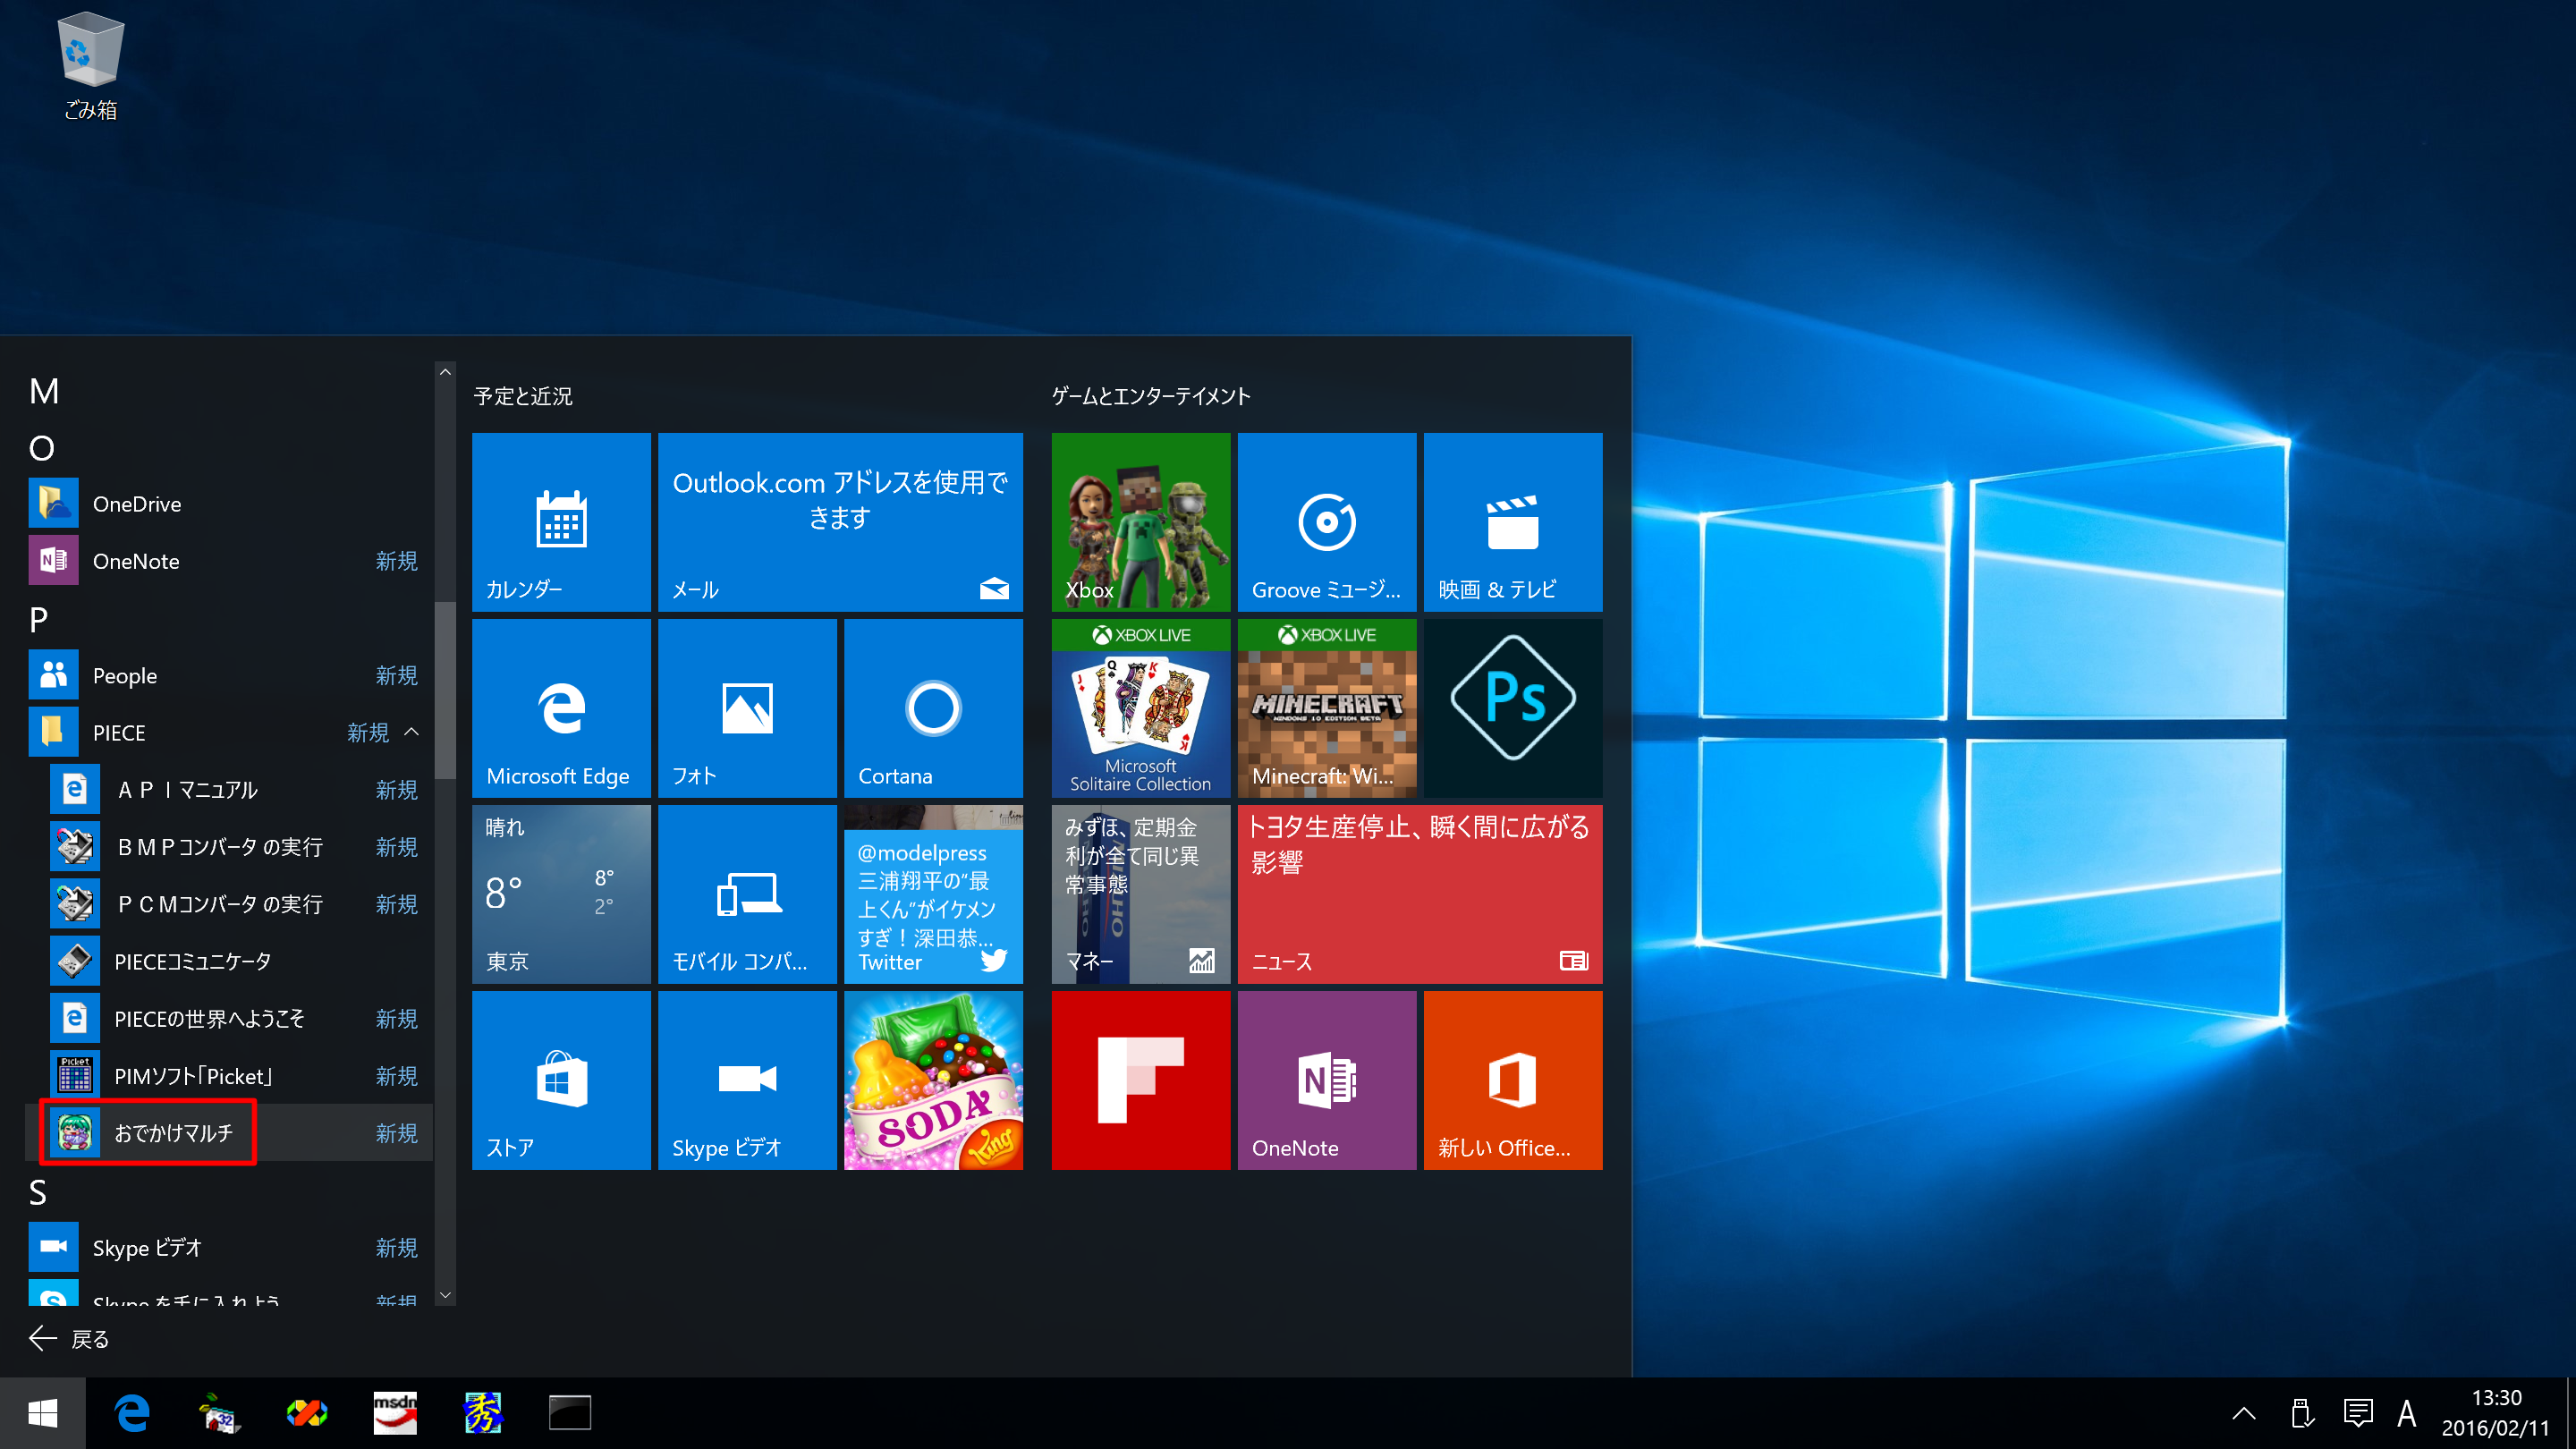Launch PIECEコミュニケータ
This screenshot has width=2576, height=1449.
(229, 961)
